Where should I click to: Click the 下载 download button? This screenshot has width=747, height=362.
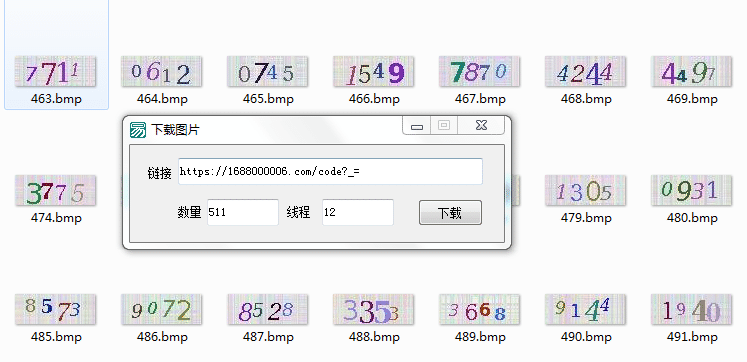tap(450, 212)
